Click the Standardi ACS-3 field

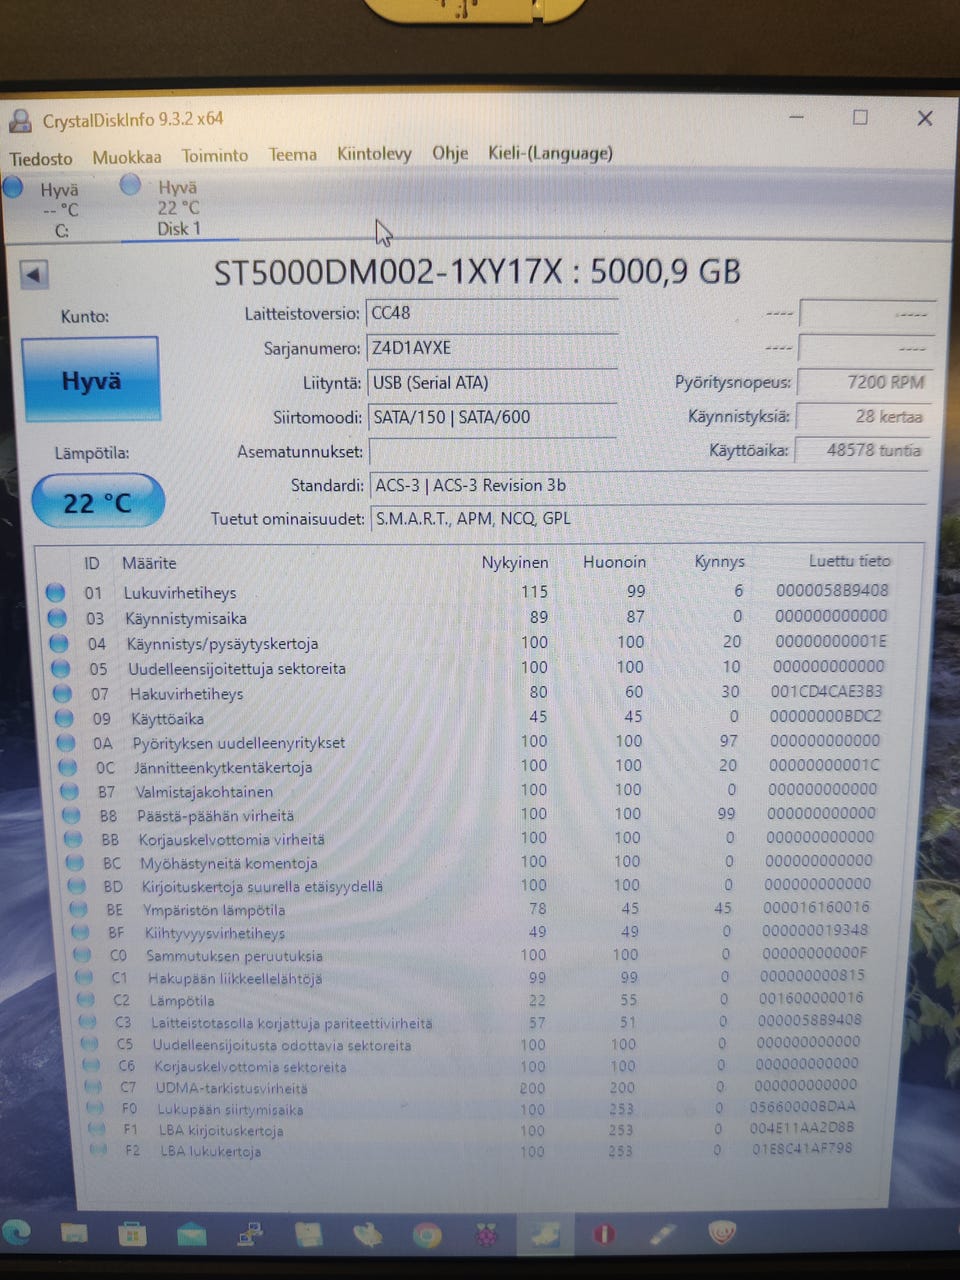point(648,486)
